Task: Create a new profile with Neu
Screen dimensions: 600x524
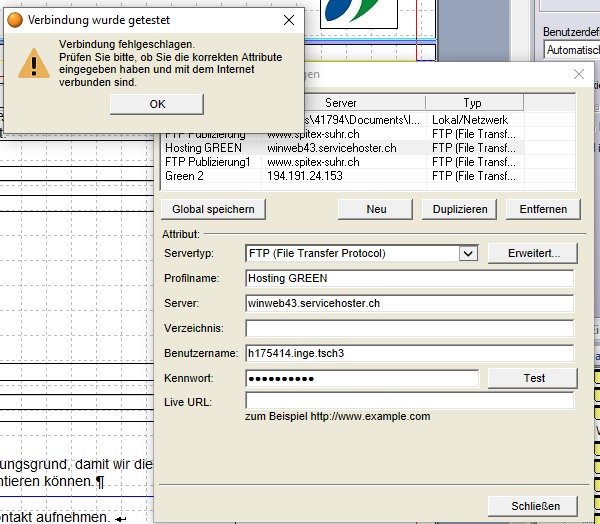Action: point(376,209)
